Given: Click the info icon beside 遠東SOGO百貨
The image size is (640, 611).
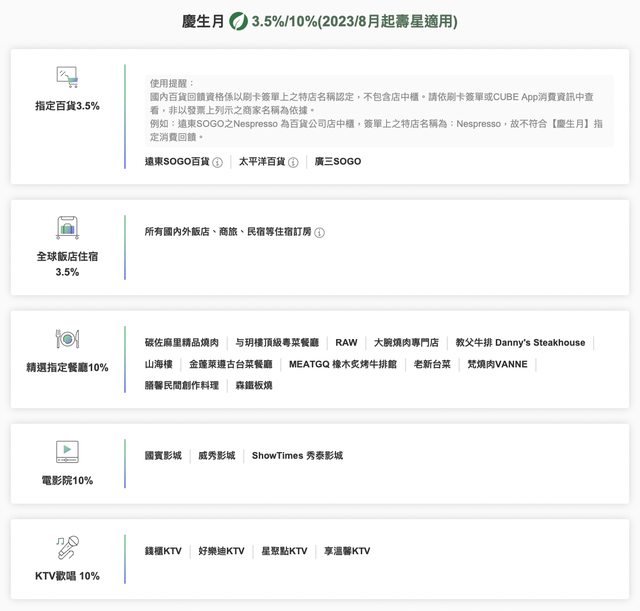Looking at the screenshot, I should point(217,162).
